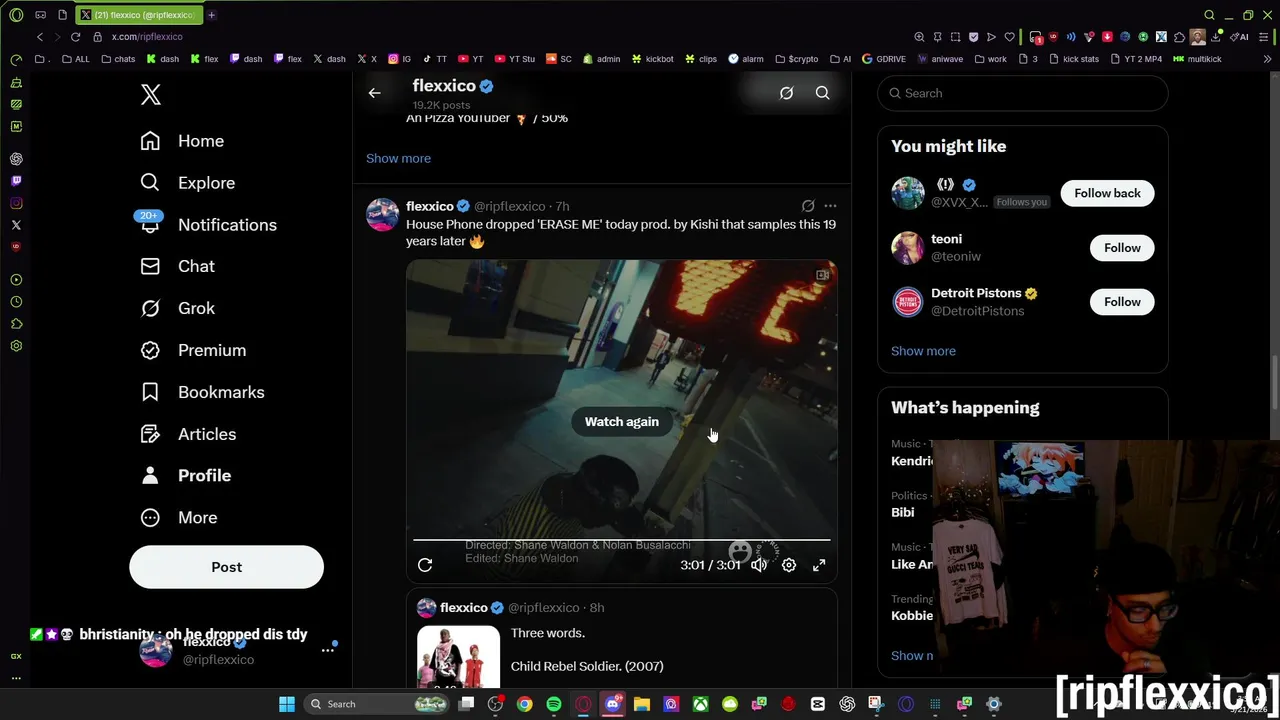Replay the video with the replay icon
Screen dimensions: 1280x720
coord(425,565)
